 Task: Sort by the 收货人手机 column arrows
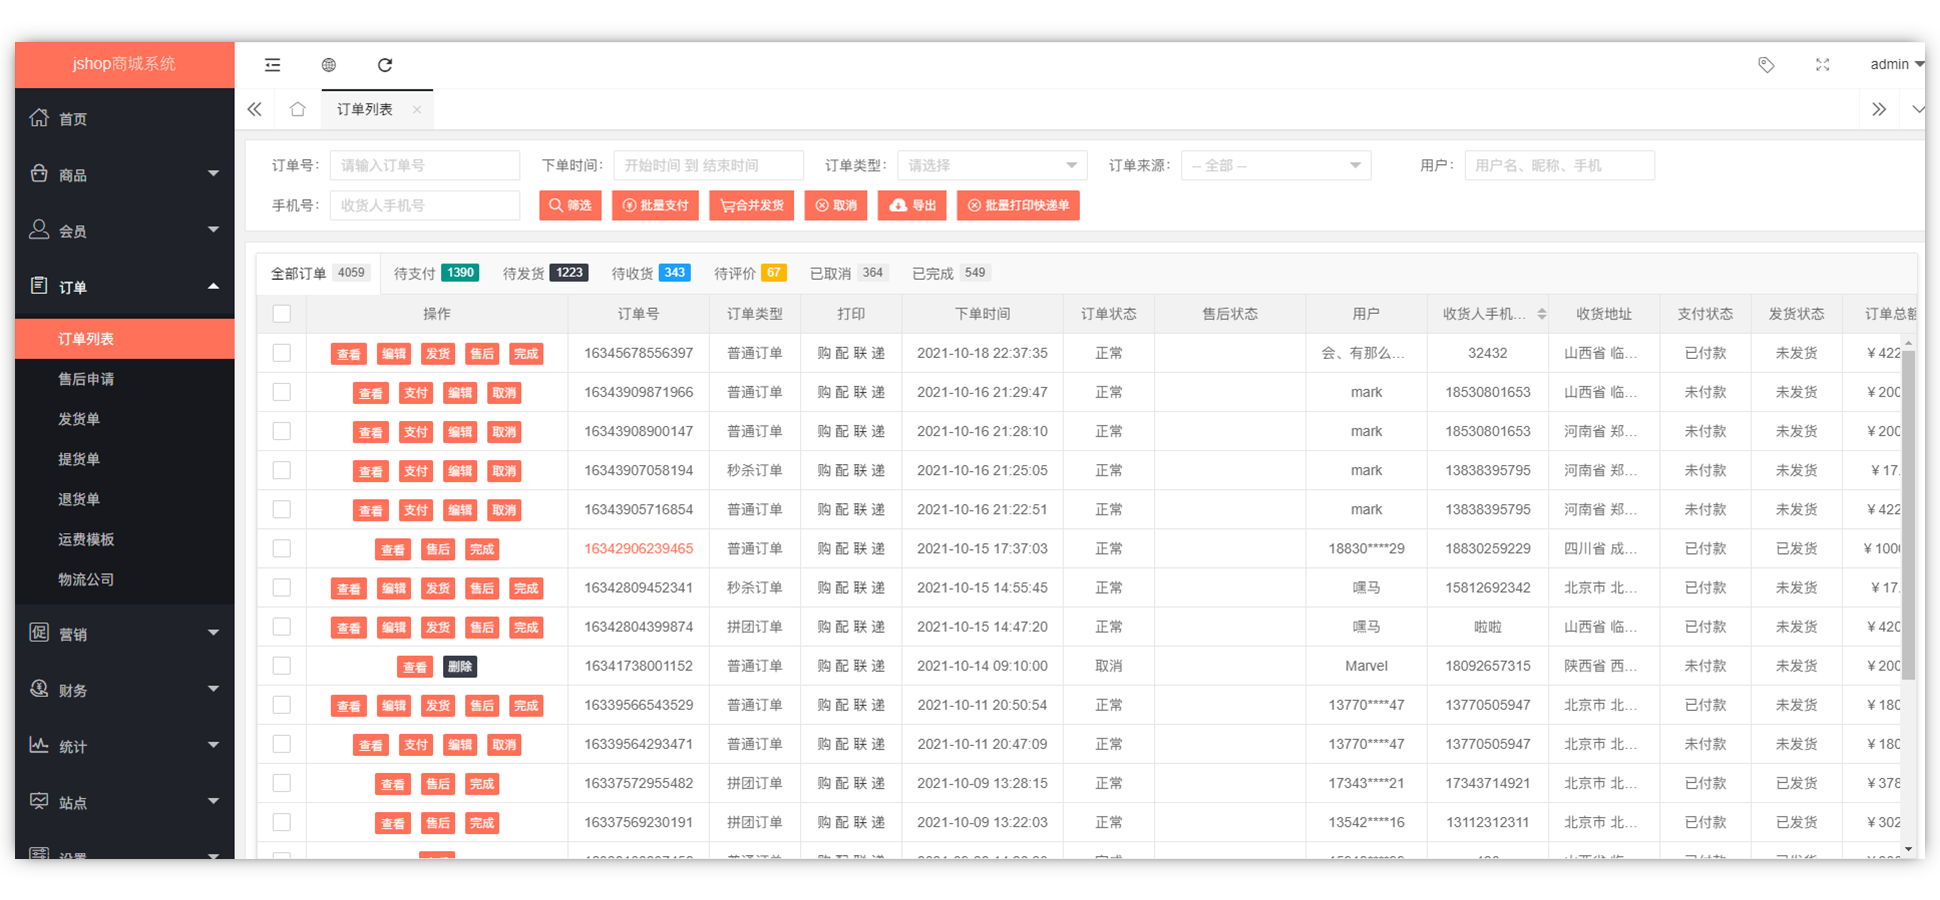click(x=1542, y=314)
